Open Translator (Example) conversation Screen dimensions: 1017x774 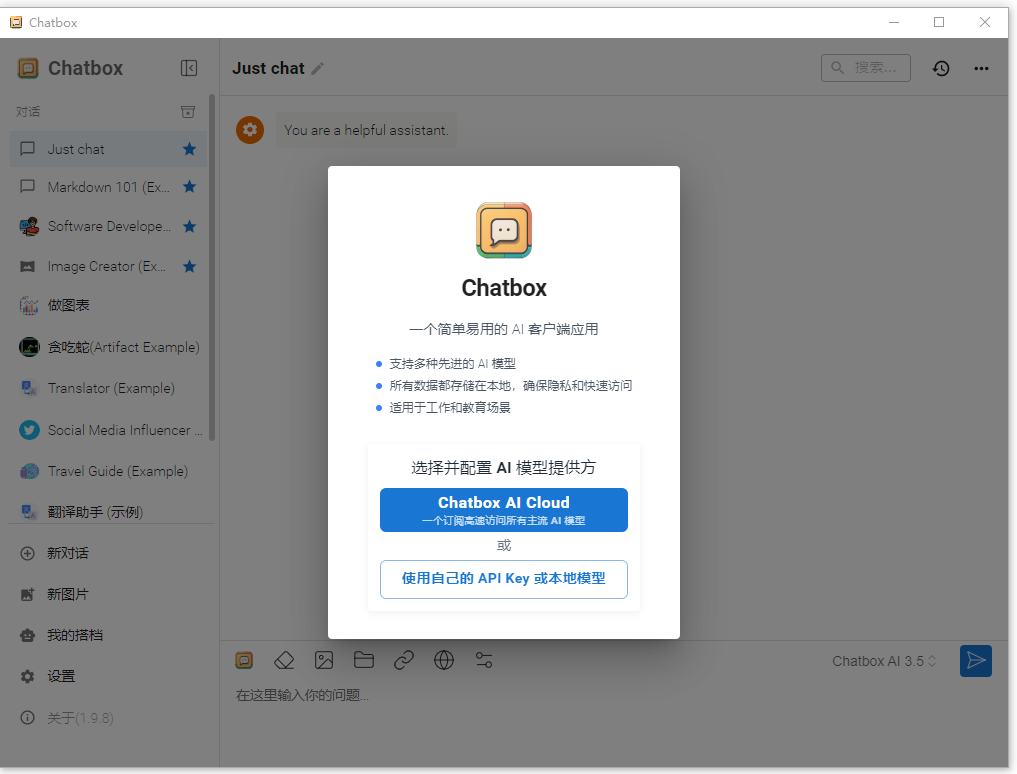point(108,388)
